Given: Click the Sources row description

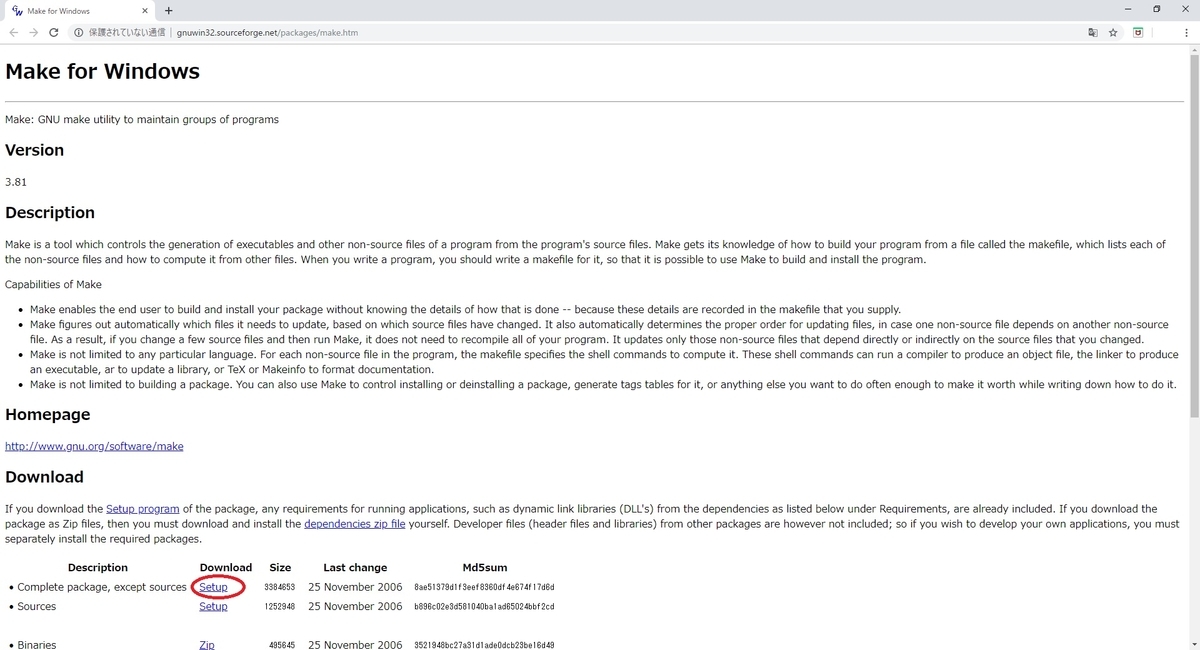Looking at the screenshot, I should (37, 606).
